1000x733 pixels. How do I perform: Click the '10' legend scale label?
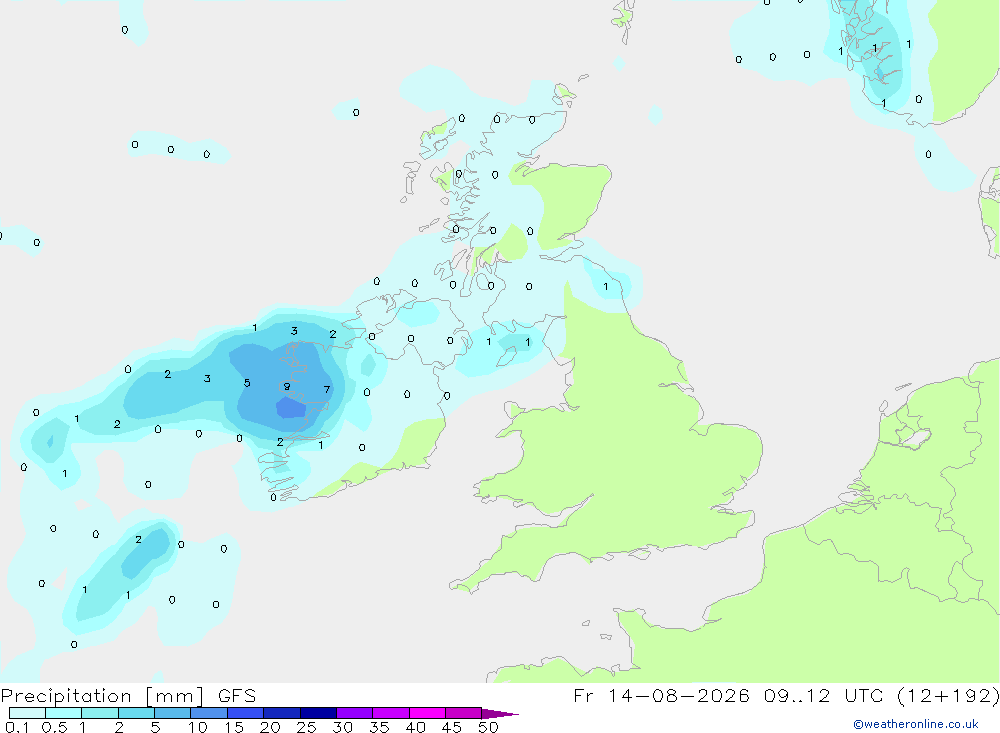198,727
